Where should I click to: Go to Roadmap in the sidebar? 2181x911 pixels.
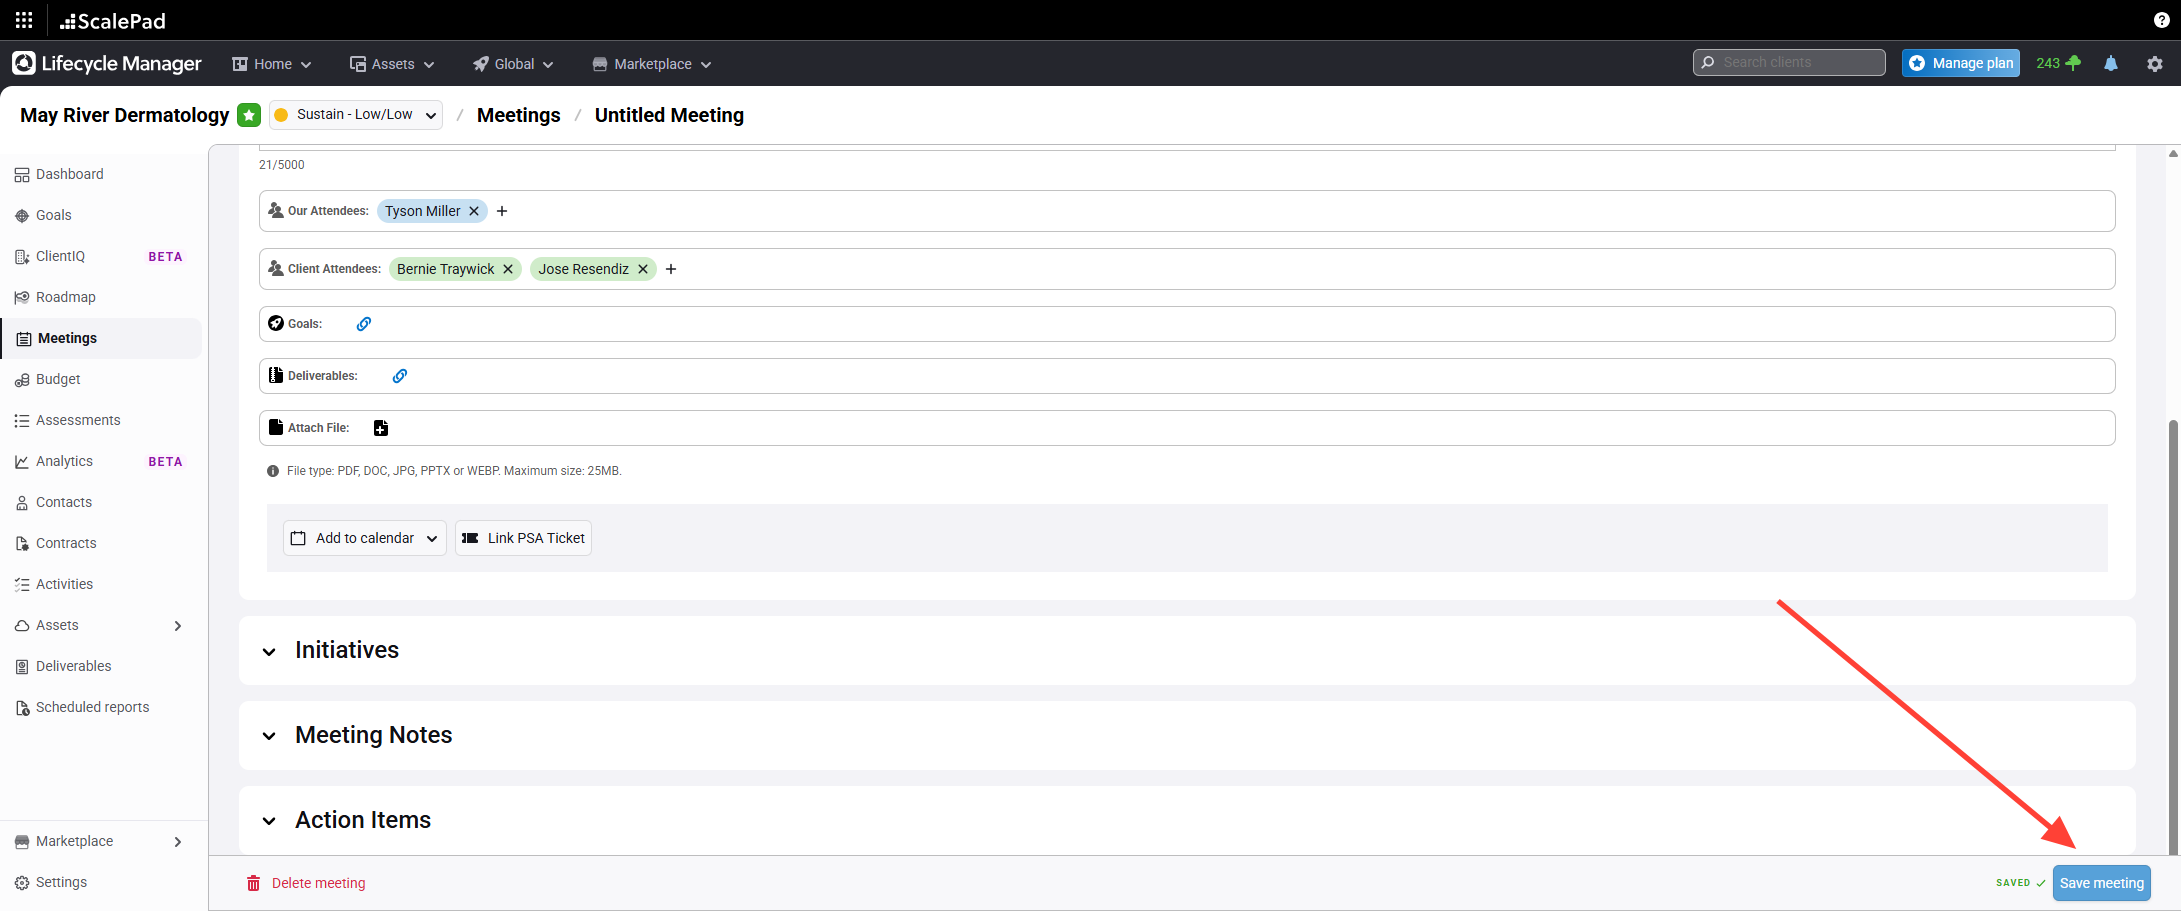pyautogui.click(x=66, y=297)
